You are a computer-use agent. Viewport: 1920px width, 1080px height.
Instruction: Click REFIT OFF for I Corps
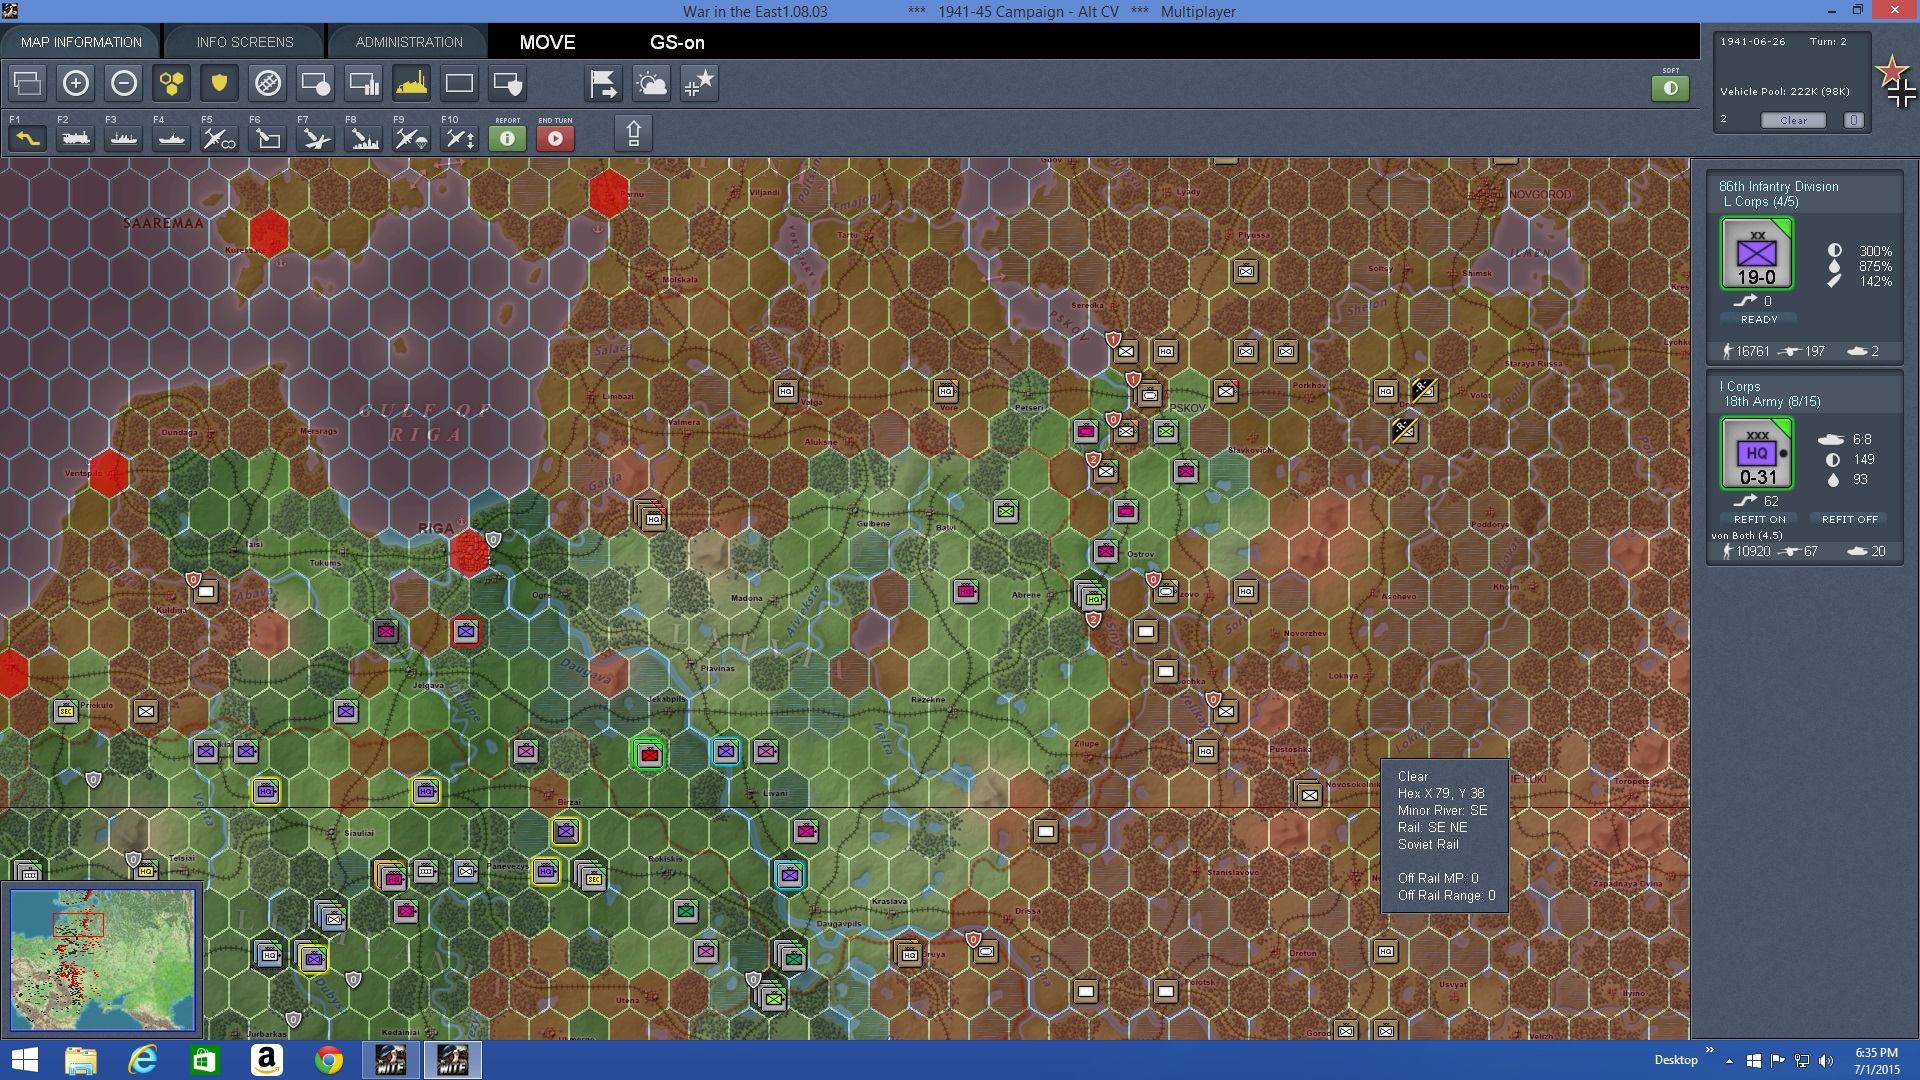1849,519
